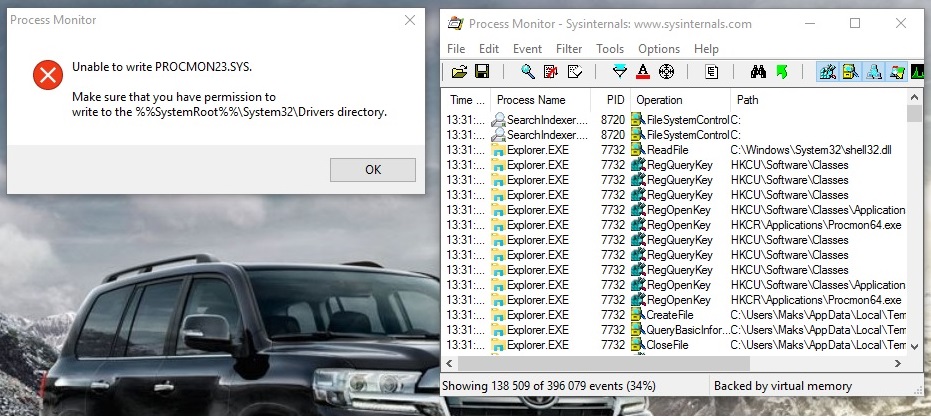
Task: Select the CloseFile event row
Action: [675, 345]
